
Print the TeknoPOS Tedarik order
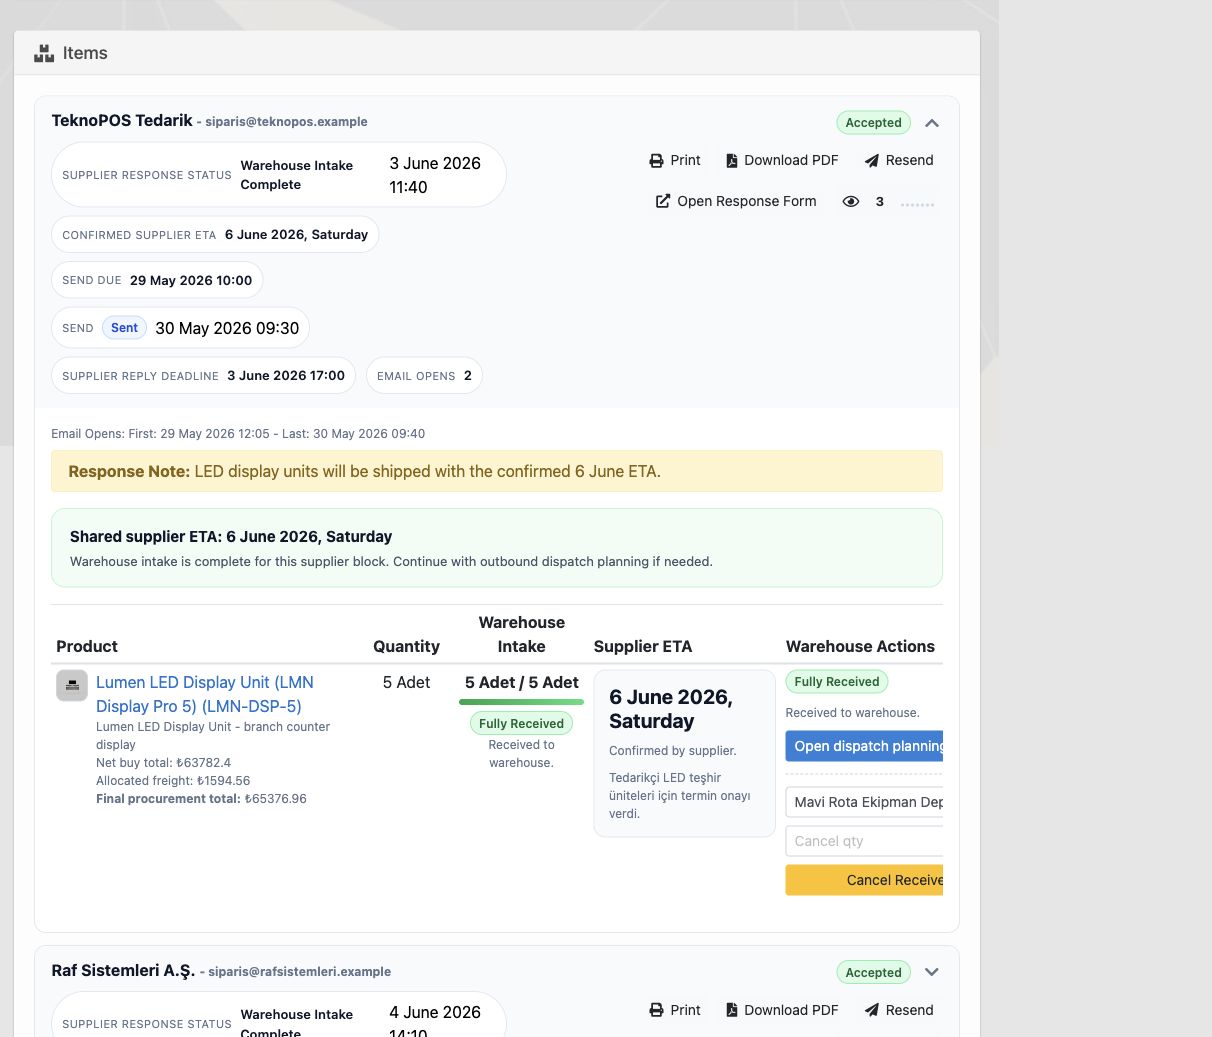pos(675,160)
